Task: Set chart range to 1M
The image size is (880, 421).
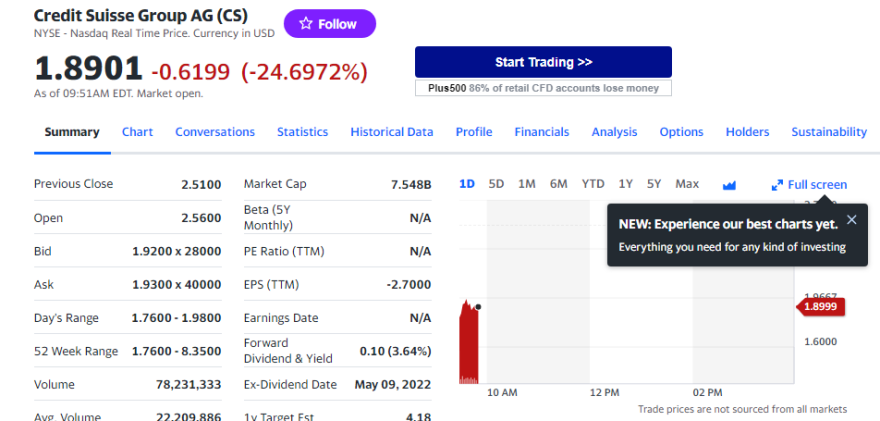Action: pos(527,184)
